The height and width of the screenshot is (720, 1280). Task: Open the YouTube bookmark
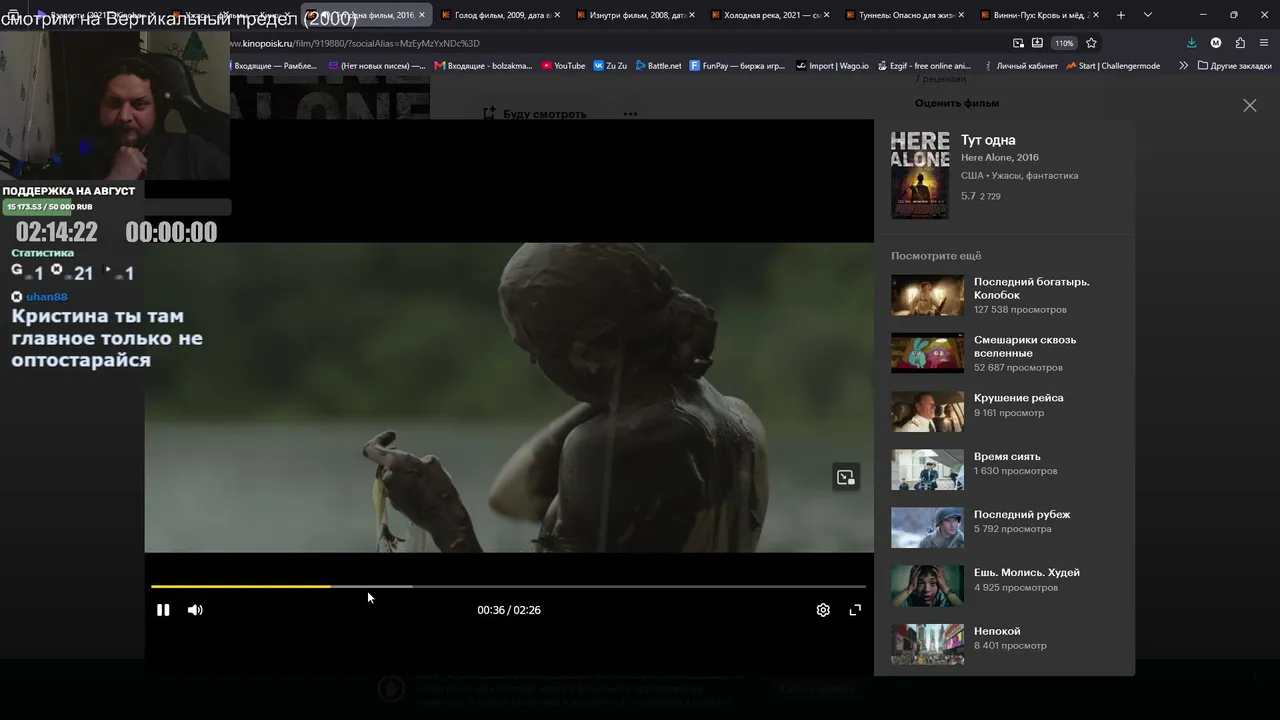[x=564, y=66]
